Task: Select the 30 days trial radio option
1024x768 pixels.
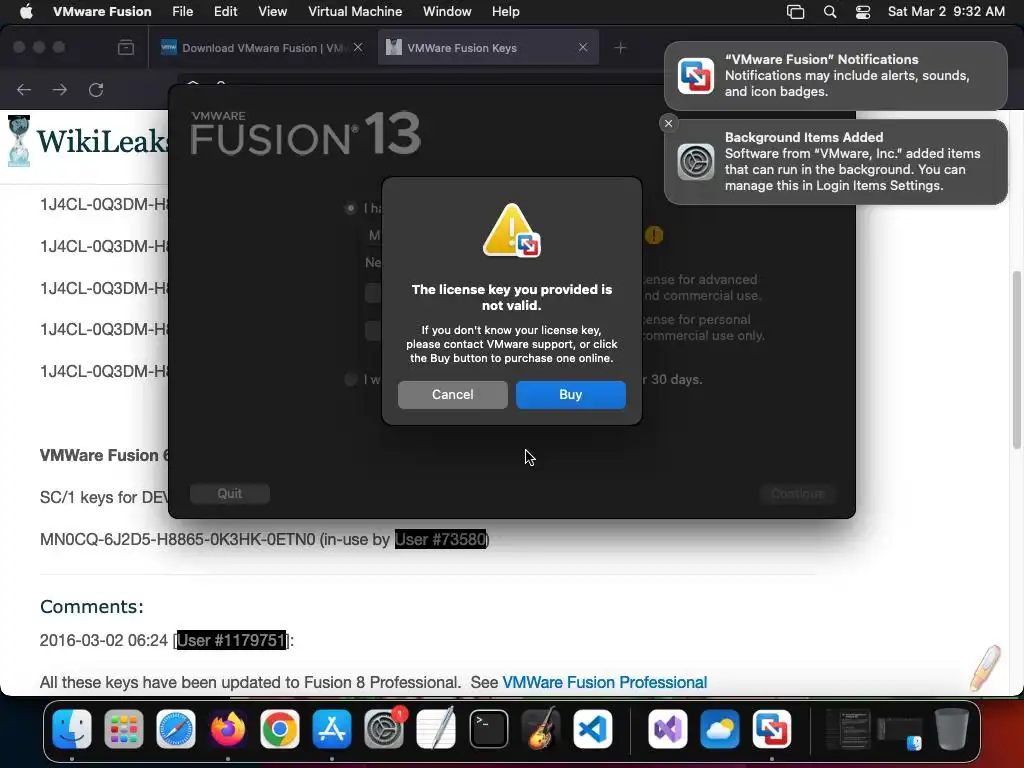Action: (351, 379)
